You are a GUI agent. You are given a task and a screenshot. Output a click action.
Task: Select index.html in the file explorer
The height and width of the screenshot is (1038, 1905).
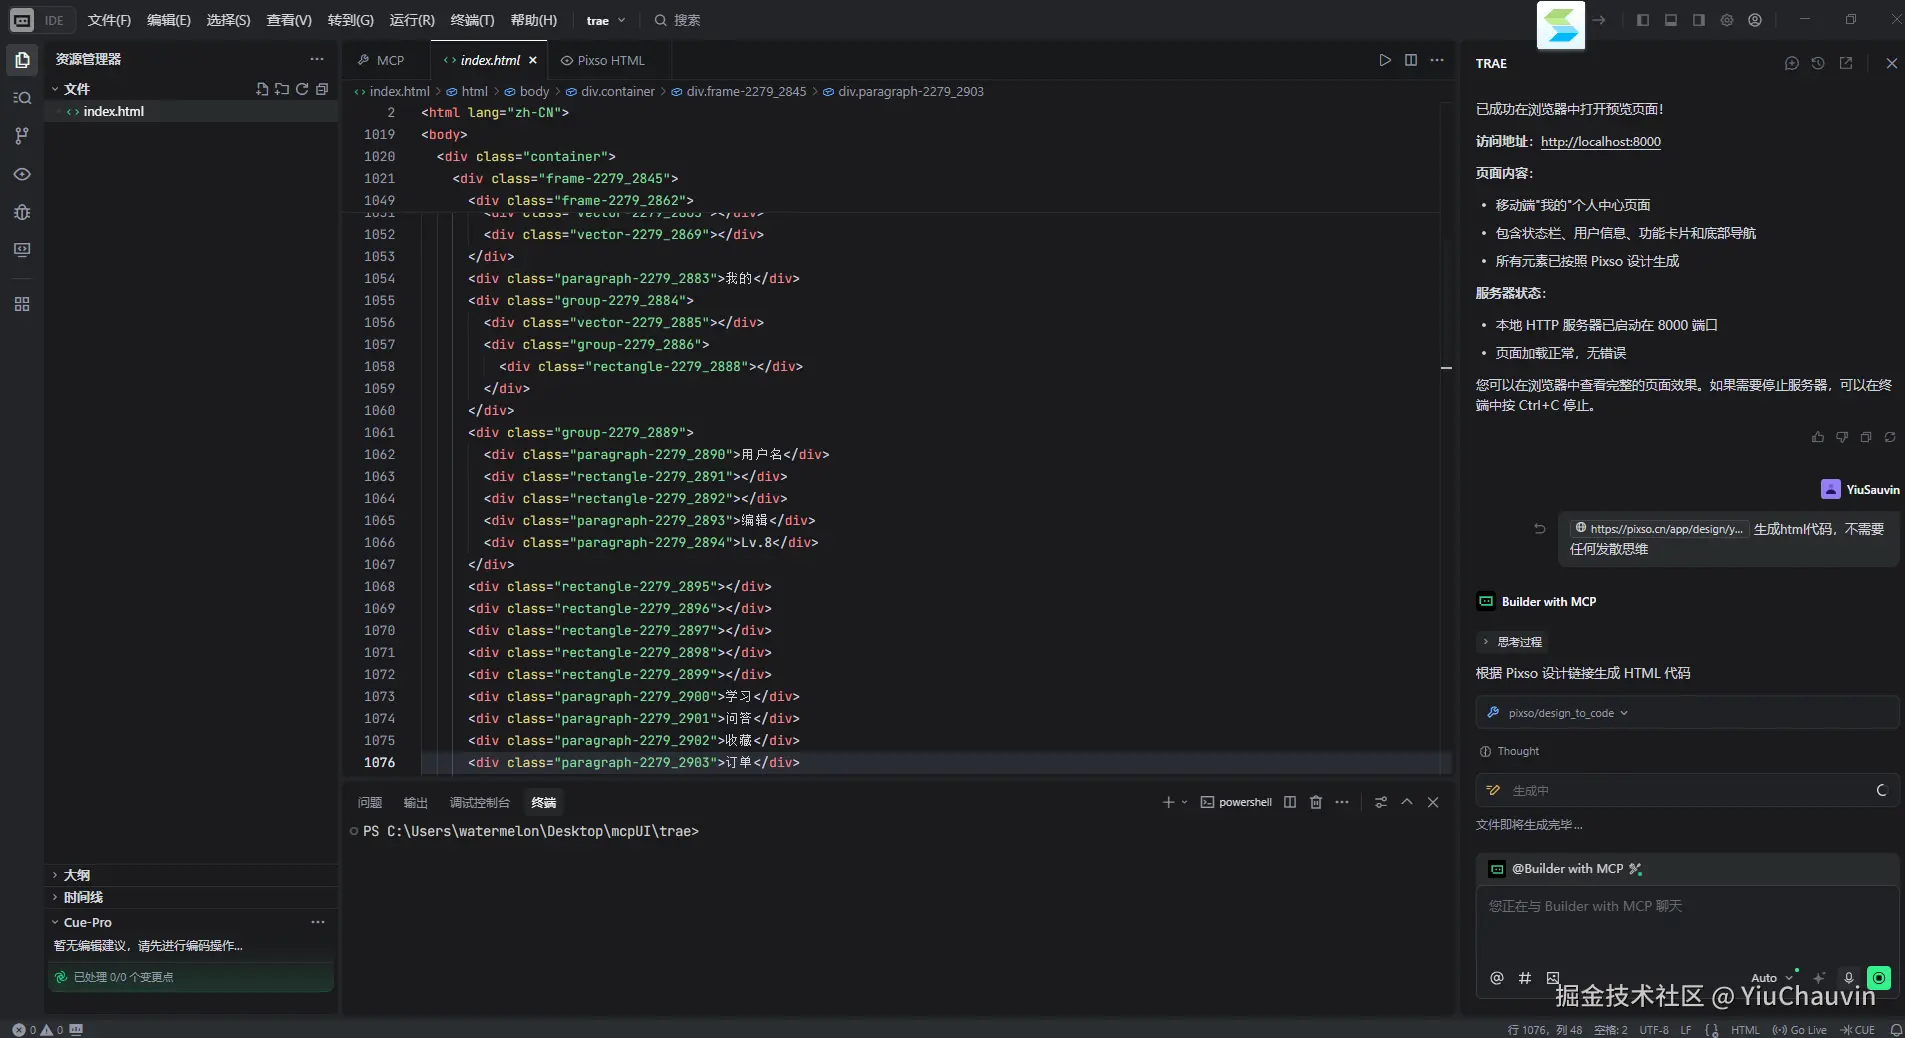(x=113, y=111)
